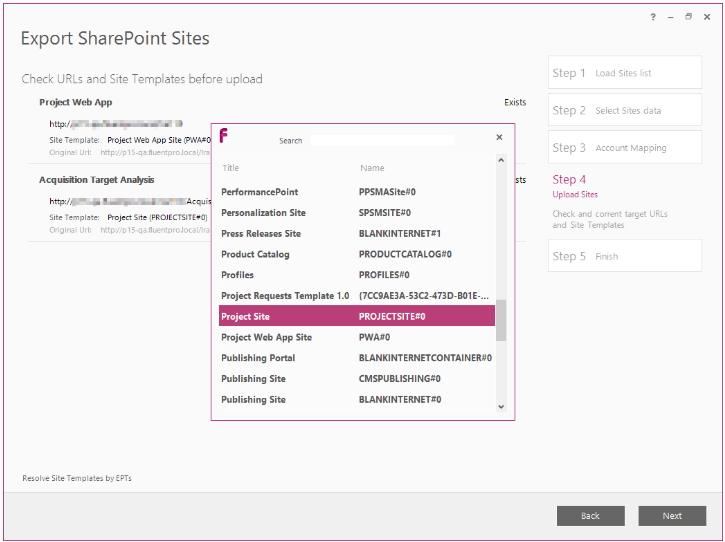Click the Back button
Viewport: 725px width, 542px height.
pyautogui.click(x=590, y=516)
